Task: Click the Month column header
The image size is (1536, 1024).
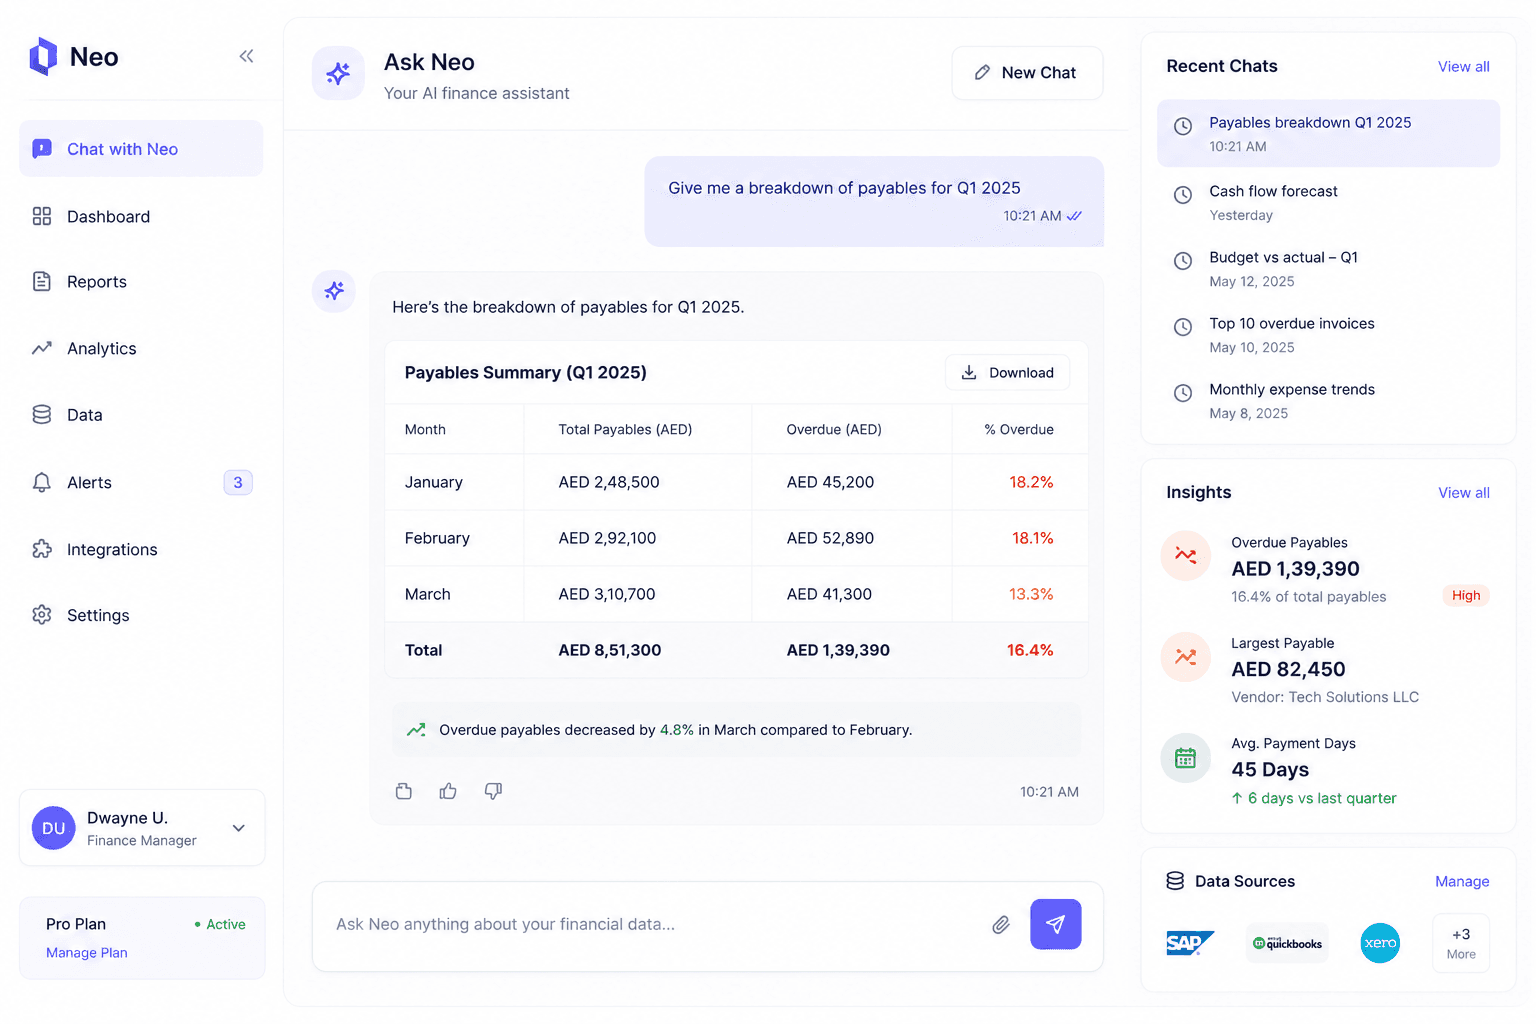Action: pyautogui.click(x=425, y=430)
